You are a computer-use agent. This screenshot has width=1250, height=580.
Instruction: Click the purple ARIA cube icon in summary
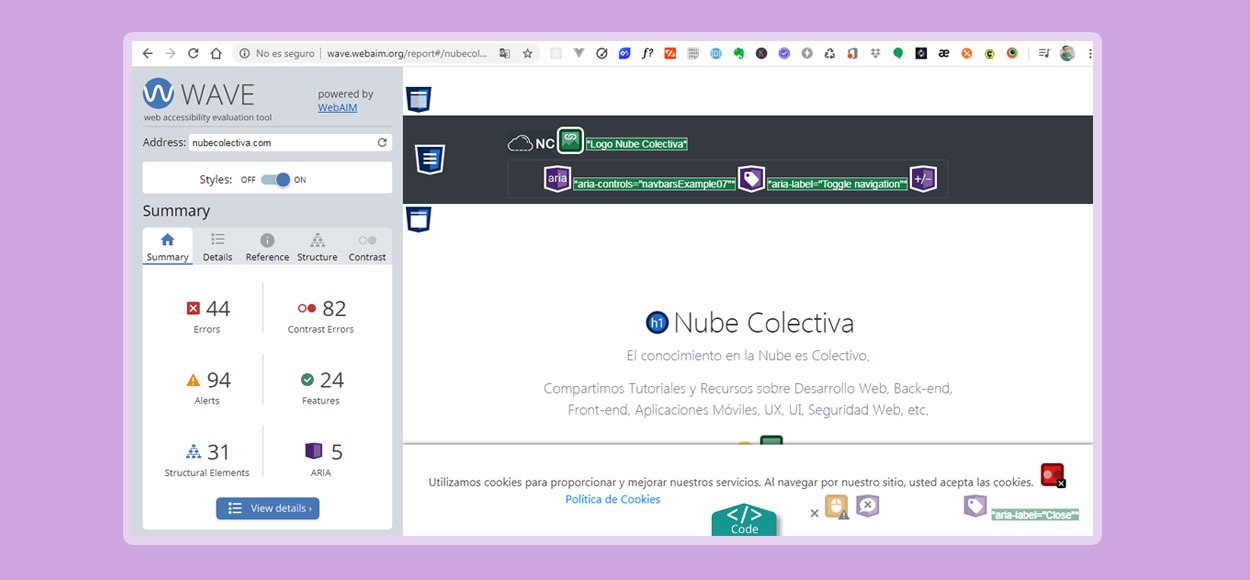pyautogui.click(x=313, y=451)
